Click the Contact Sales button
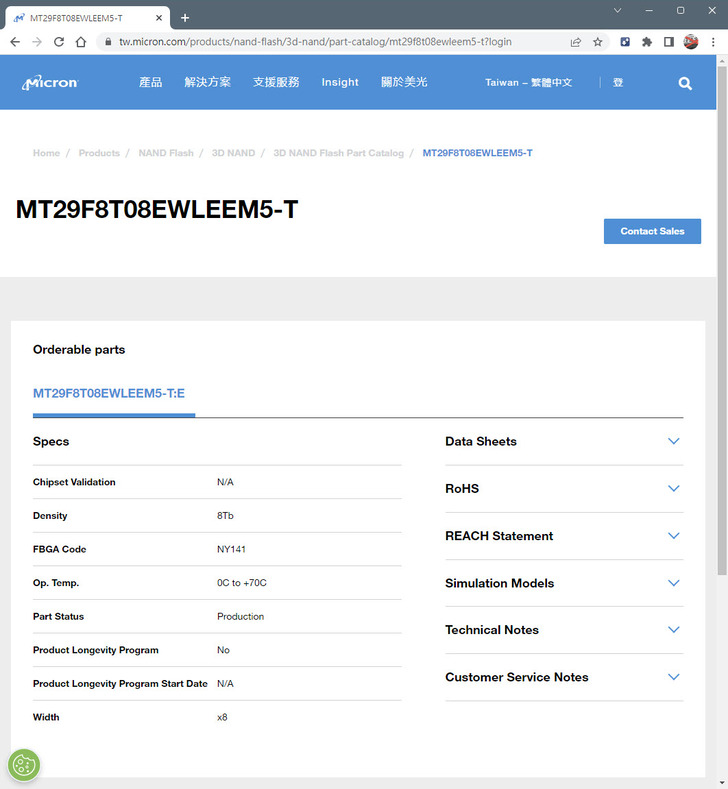This screenshot has width=728, height=789. tap(652, 231)
